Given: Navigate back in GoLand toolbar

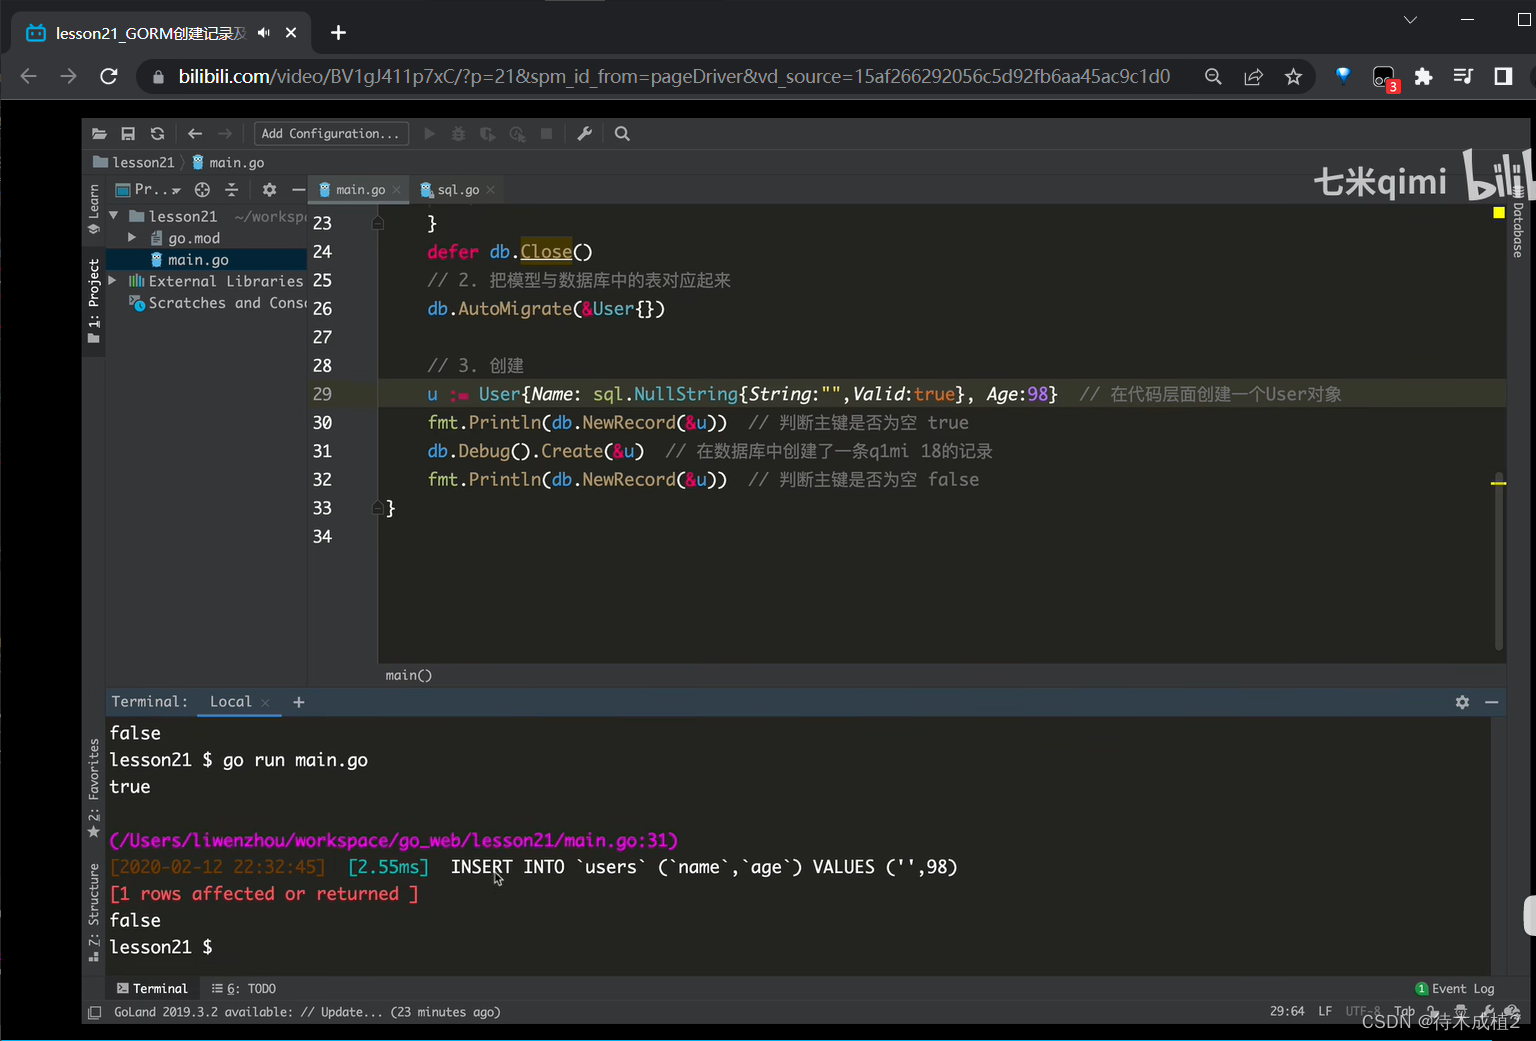Looking at the screenshot, I should tap(195, 134).
